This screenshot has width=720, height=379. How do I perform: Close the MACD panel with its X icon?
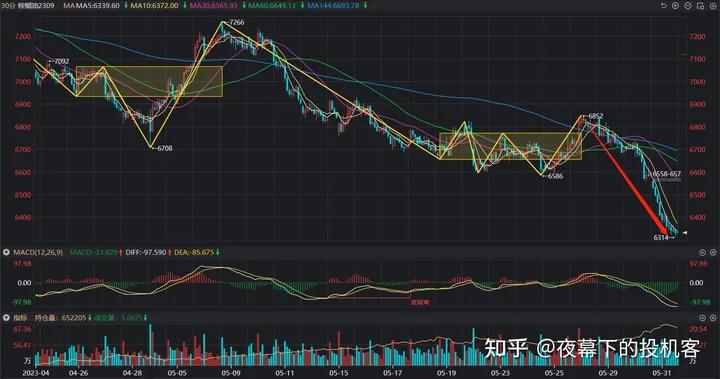pyautogui.click(x=713, y=252)
